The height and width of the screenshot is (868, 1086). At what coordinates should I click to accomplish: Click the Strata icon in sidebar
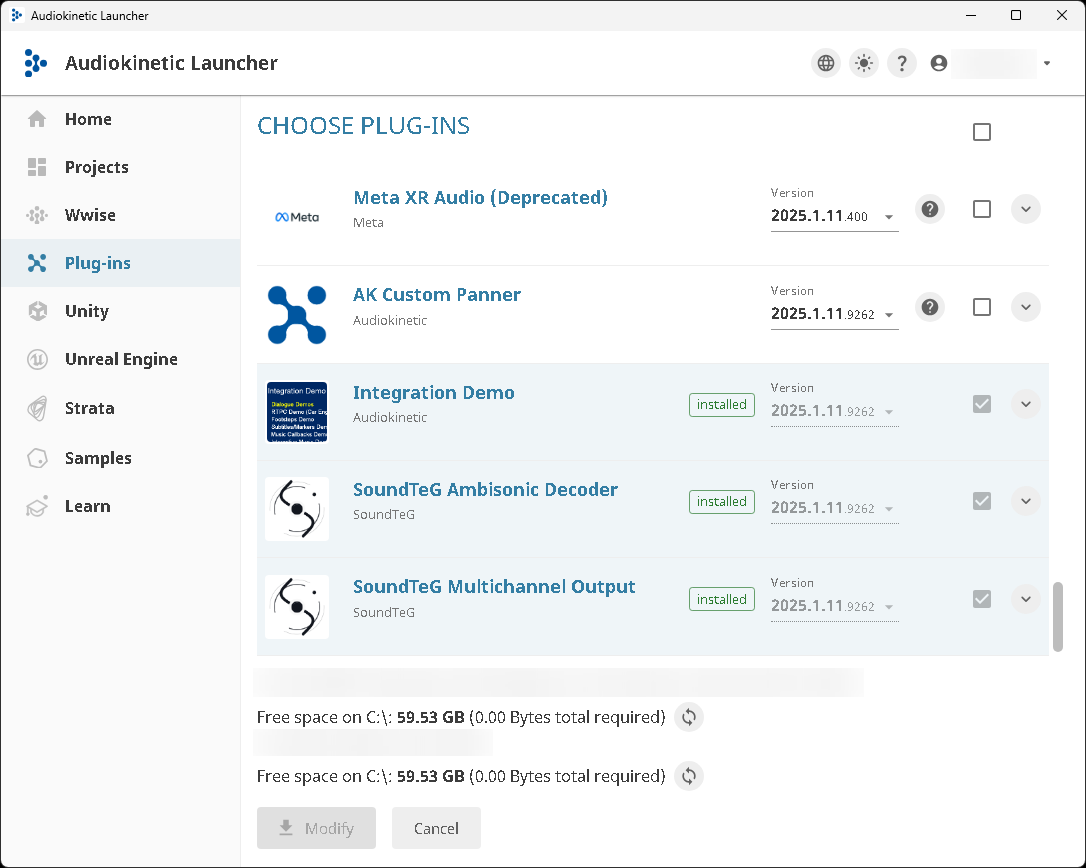(x=37, y=408)
